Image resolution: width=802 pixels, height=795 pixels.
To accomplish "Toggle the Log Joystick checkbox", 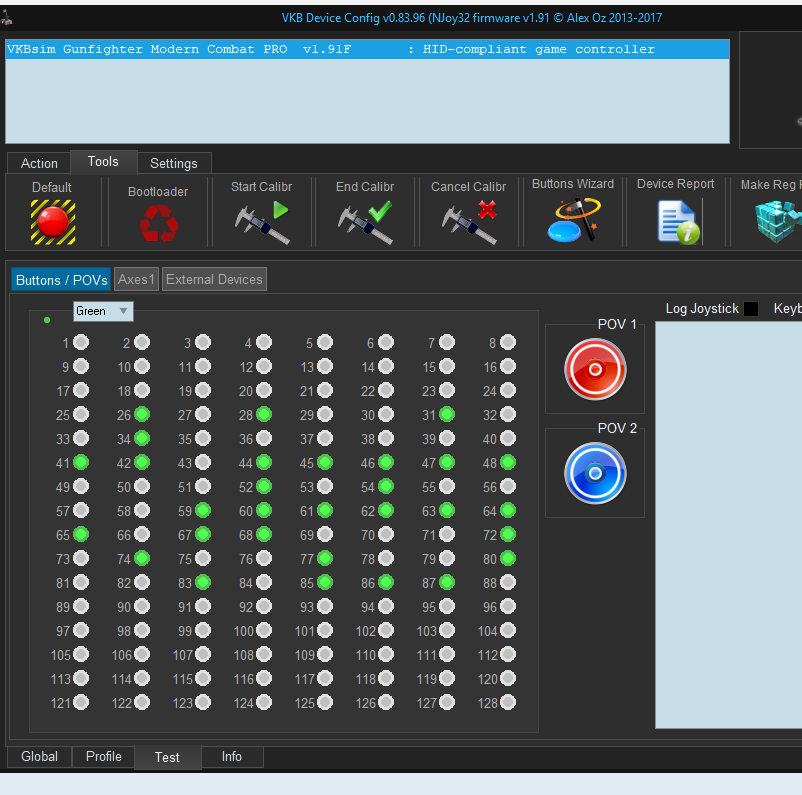I will coord(751,309).
